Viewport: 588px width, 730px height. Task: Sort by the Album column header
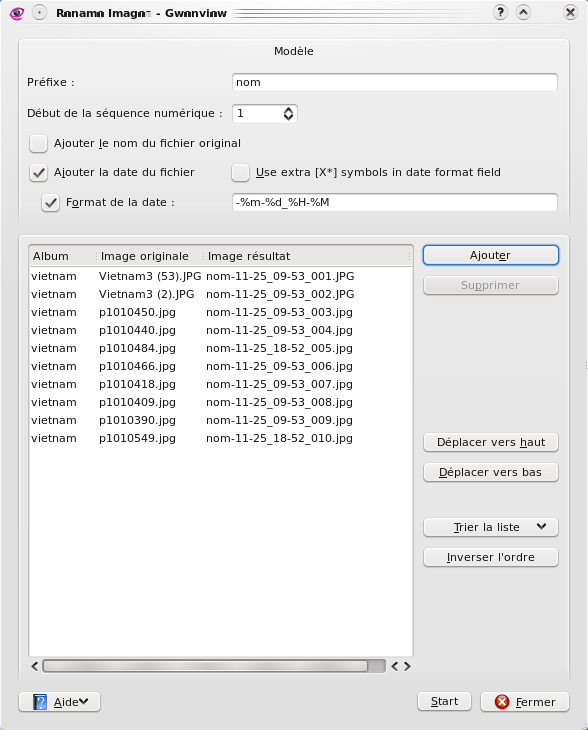pos(62,256)
